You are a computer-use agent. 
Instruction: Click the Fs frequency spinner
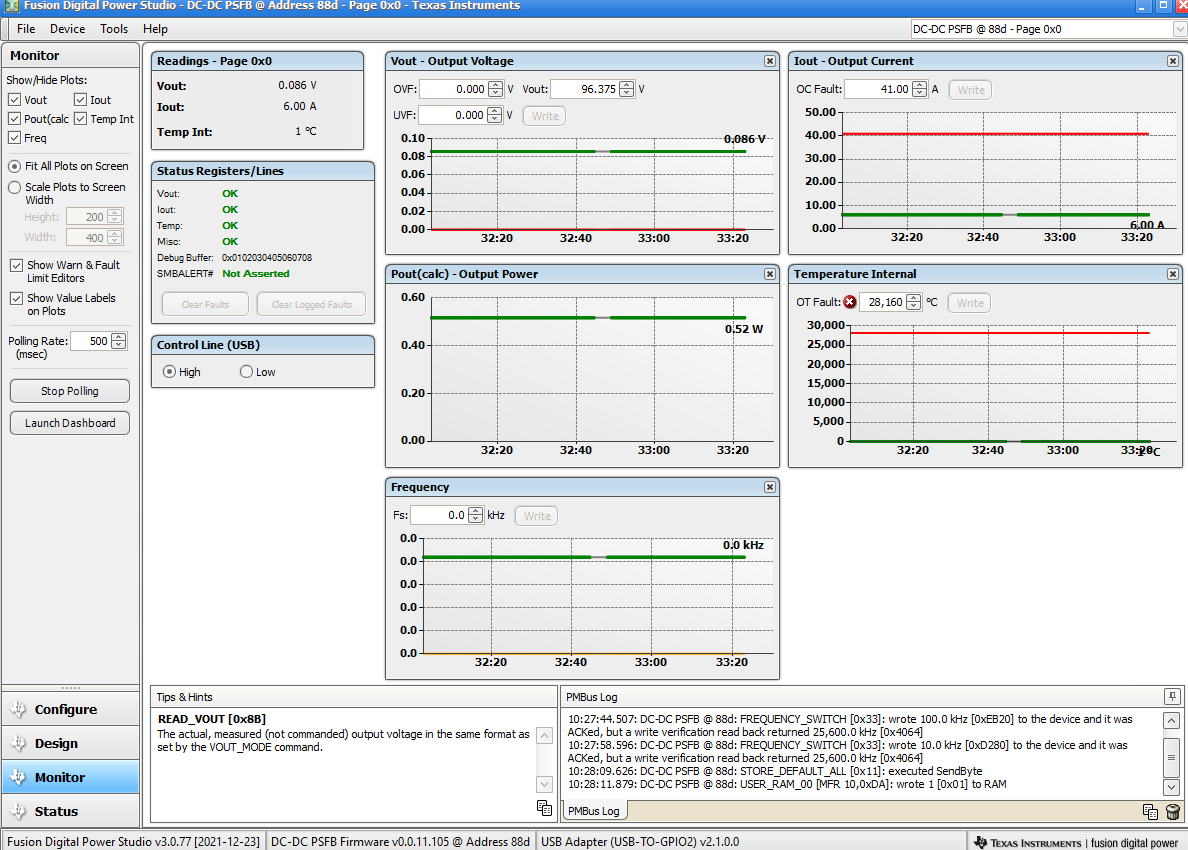pos(475,515)
